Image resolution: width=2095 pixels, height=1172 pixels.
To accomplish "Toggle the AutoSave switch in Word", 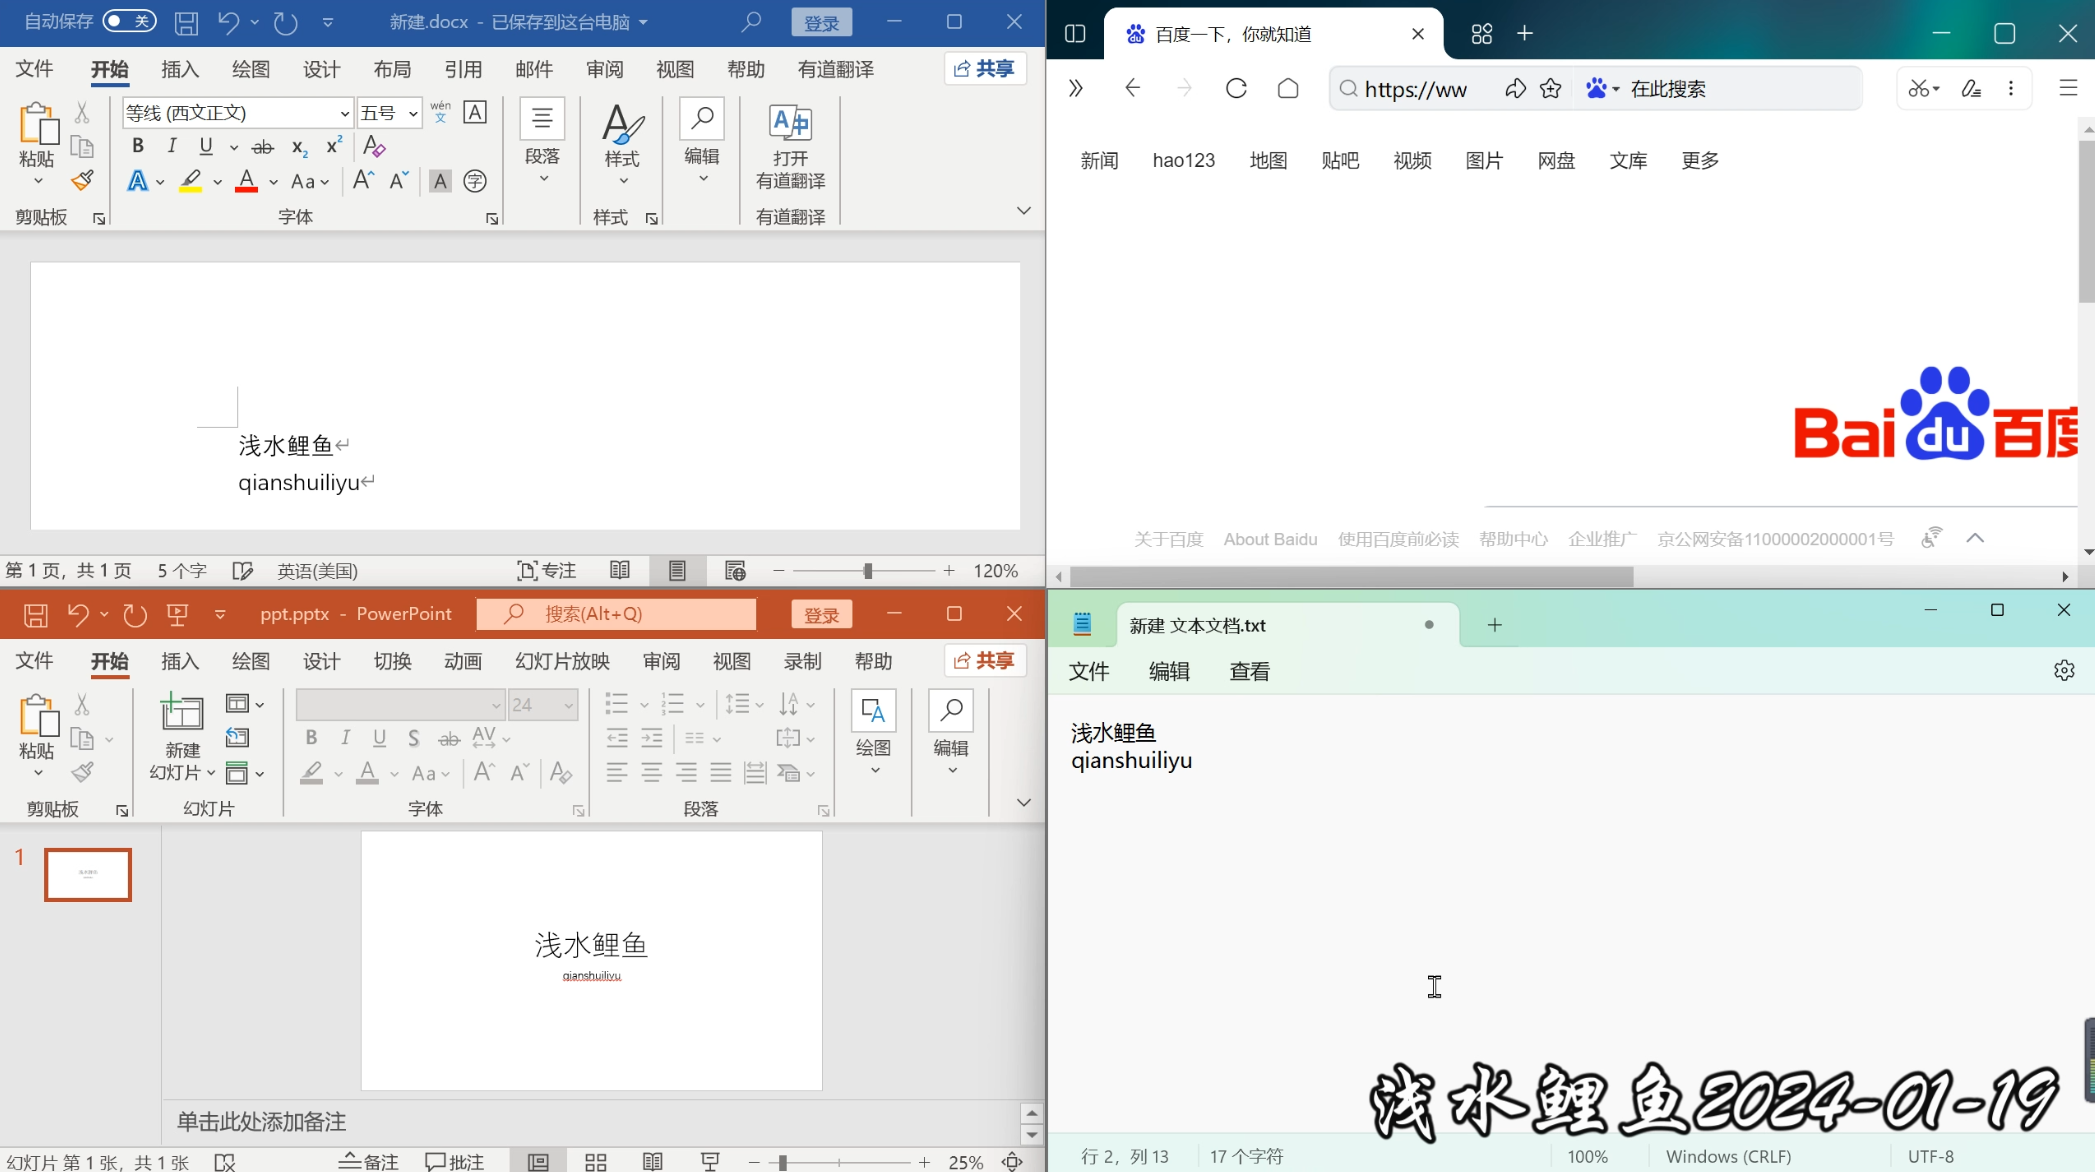I will pyautogui.click(x=129, y=21).
